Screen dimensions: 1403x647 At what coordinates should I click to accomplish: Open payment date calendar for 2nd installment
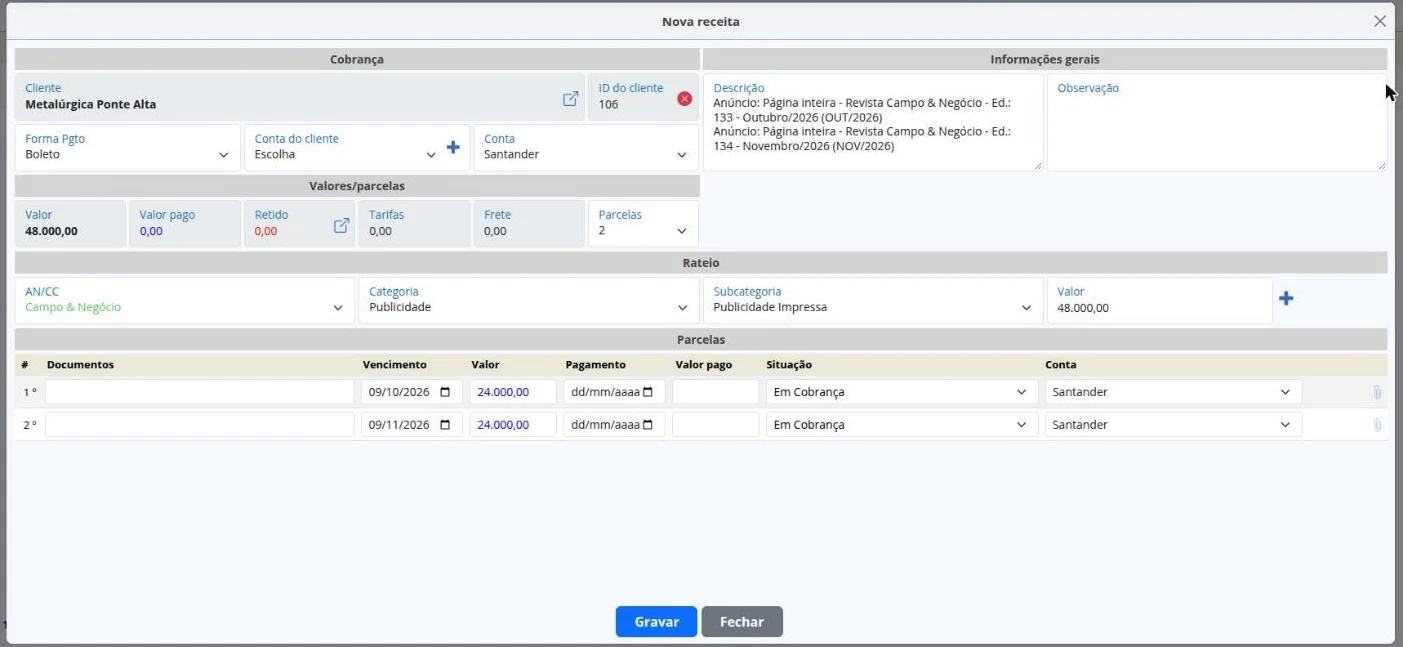(x=648, y=425)
